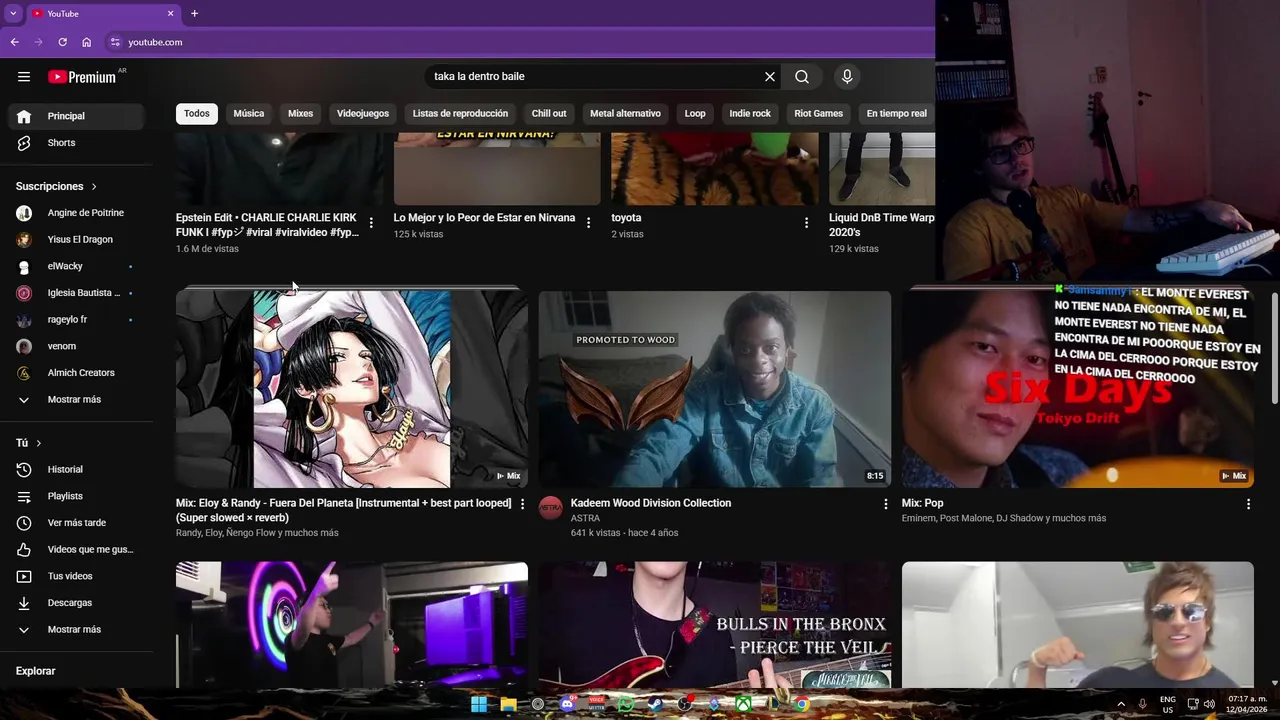Reload the page with the refresh icon
Image resolution: width=1280 pixels, height=720 pixels.
pyautogui.click(x=63, y=42)
